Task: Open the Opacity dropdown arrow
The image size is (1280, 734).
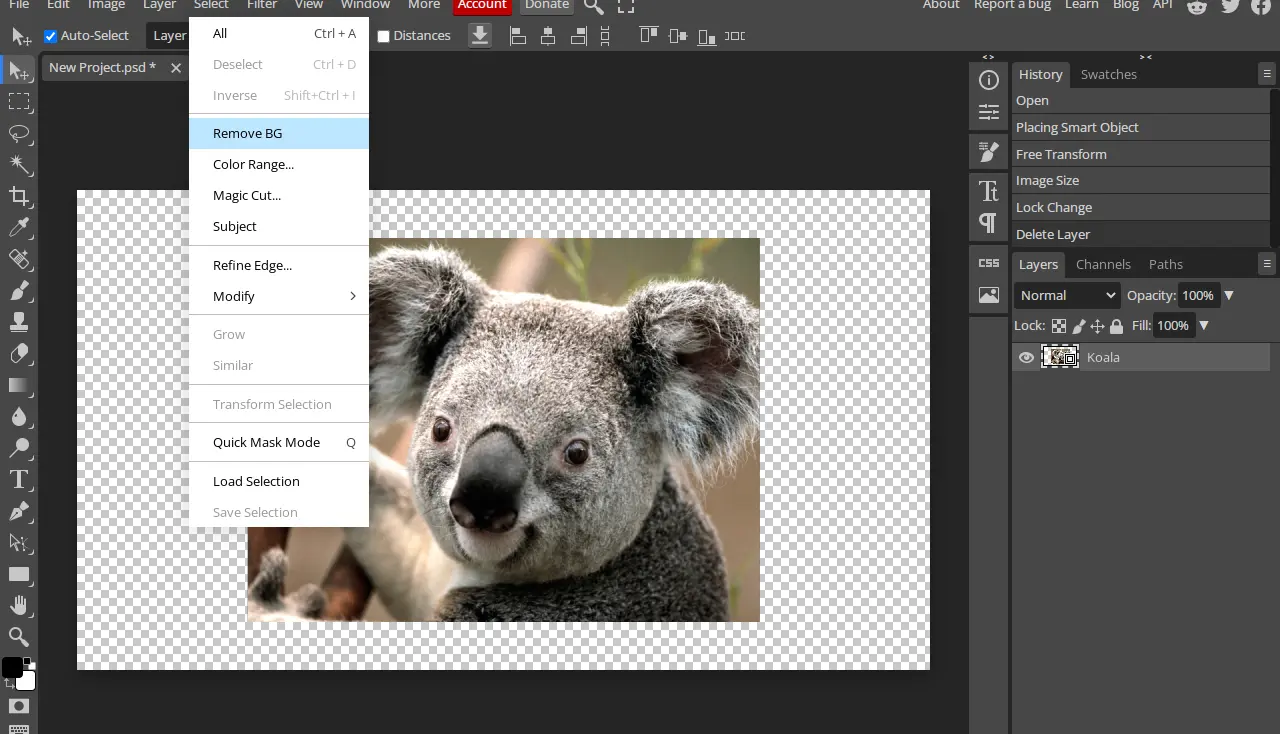Action: (x=1228, y=295)
